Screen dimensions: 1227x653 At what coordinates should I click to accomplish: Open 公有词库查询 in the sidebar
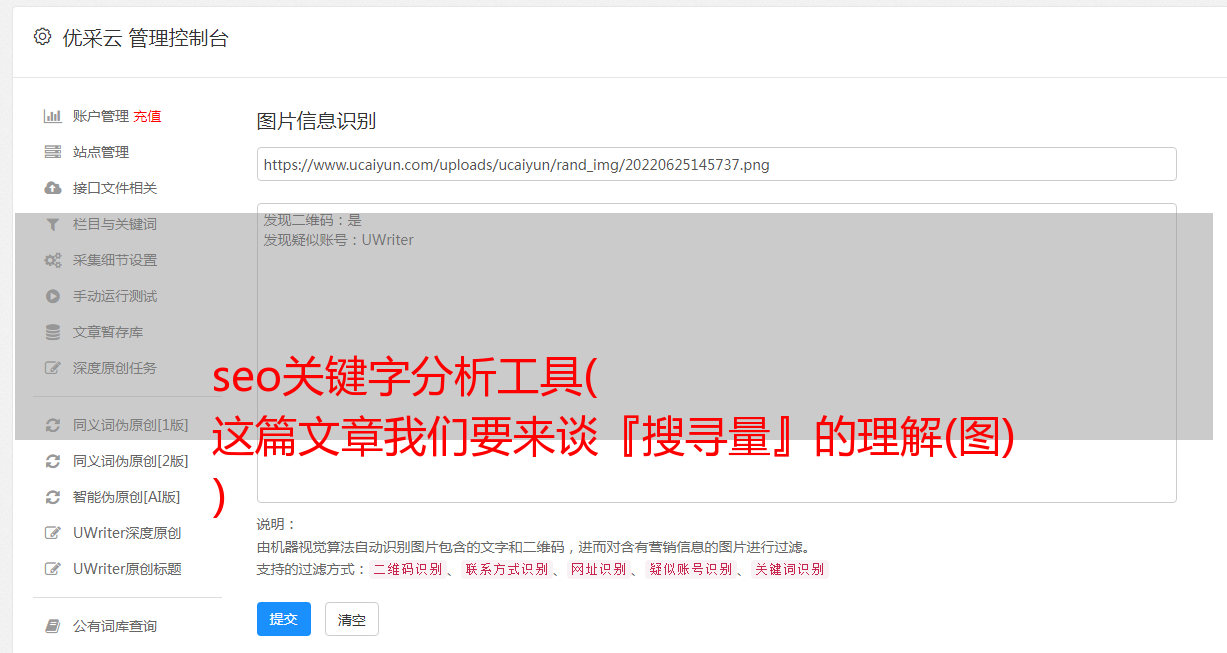click(114, 626)
